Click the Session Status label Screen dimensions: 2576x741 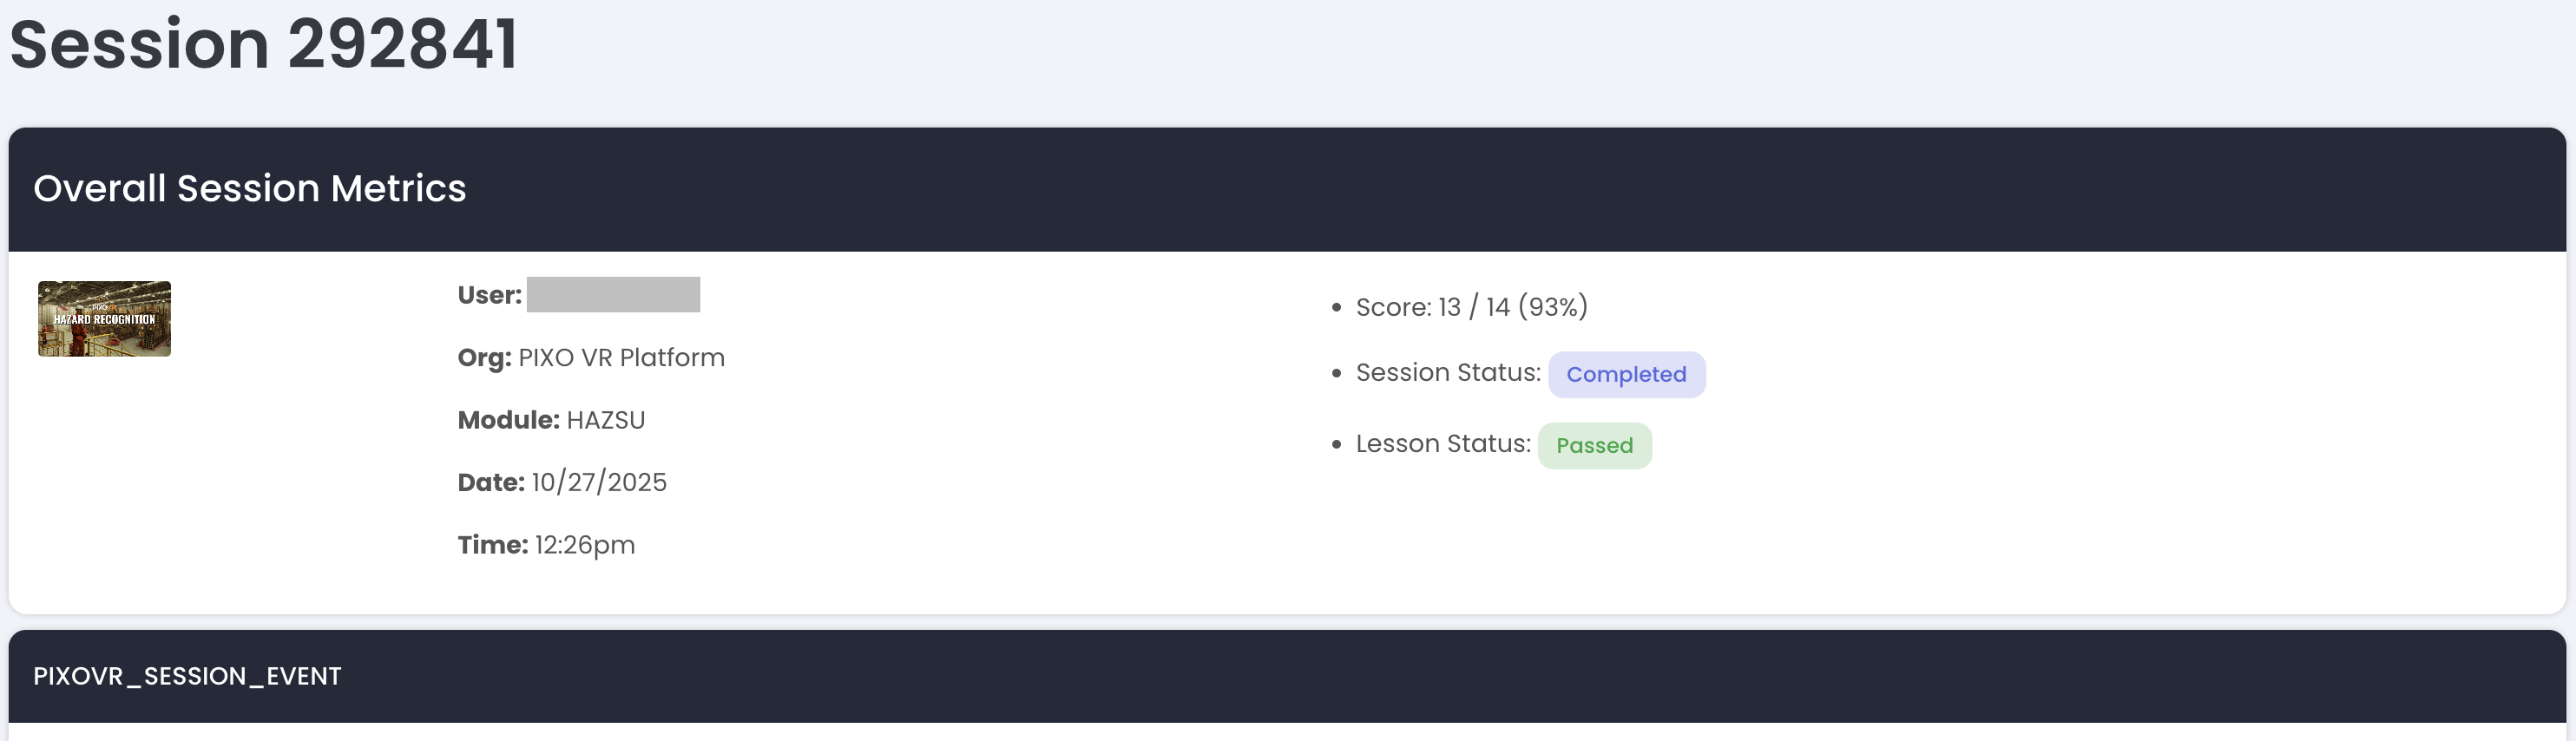click(1447, 373)
